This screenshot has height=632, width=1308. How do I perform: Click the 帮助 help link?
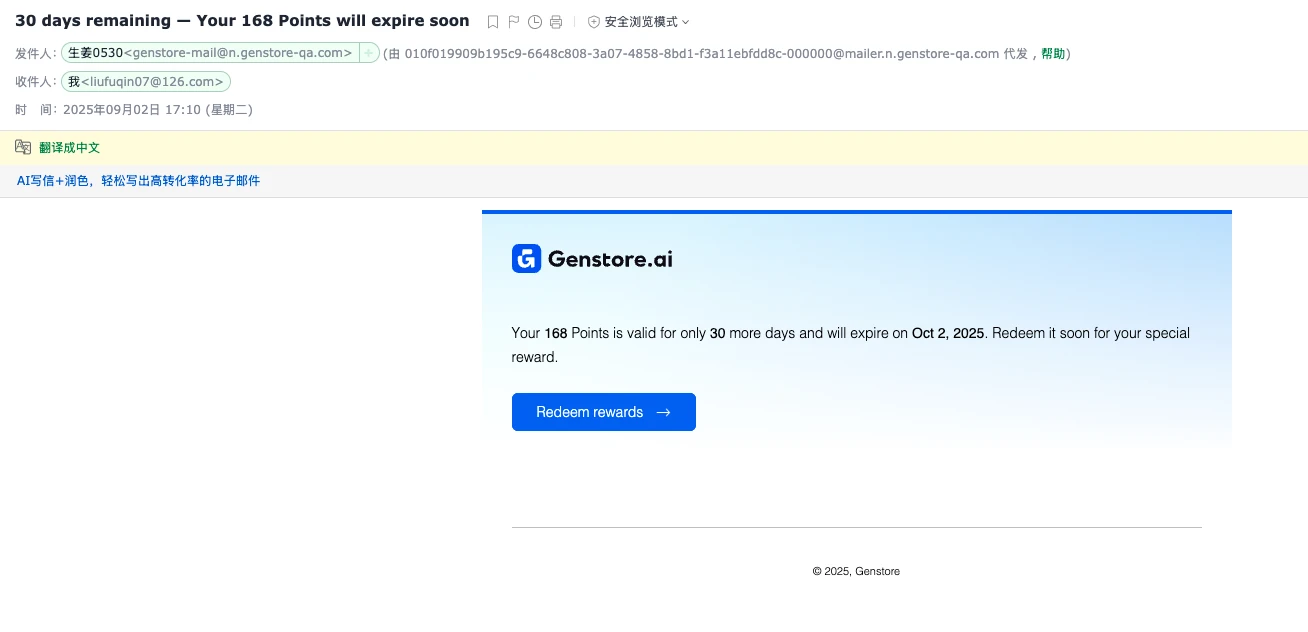[x=1053, y=54]
